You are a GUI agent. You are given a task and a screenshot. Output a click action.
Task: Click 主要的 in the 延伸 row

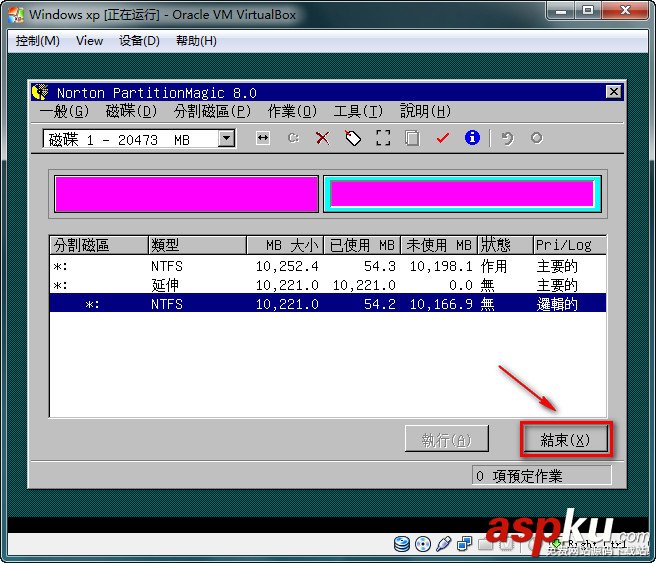557,285
